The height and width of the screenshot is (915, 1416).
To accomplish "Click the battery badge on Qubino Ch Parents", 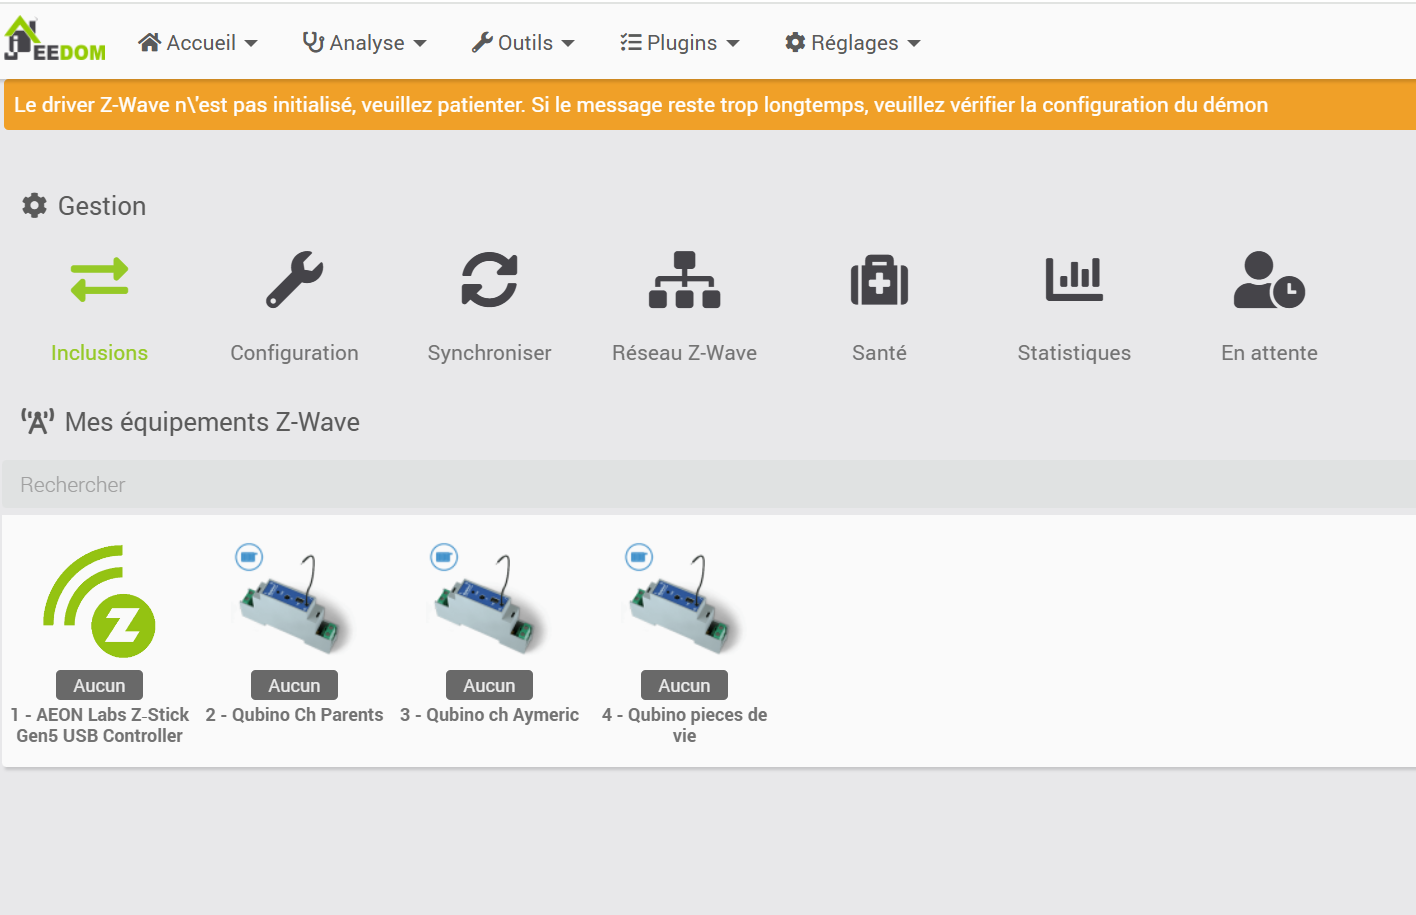I will pos(249,556).
